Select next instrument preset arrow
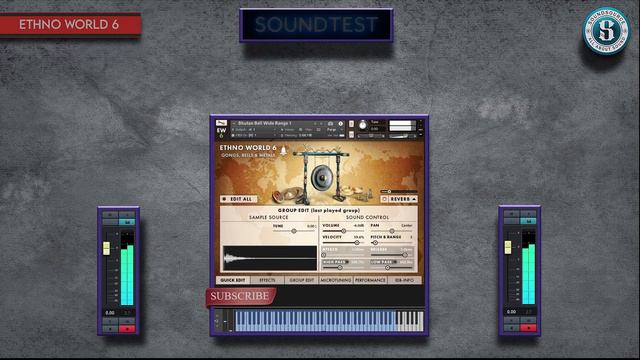This screenshot has width=640, height=360. click(x=321, y=123)
